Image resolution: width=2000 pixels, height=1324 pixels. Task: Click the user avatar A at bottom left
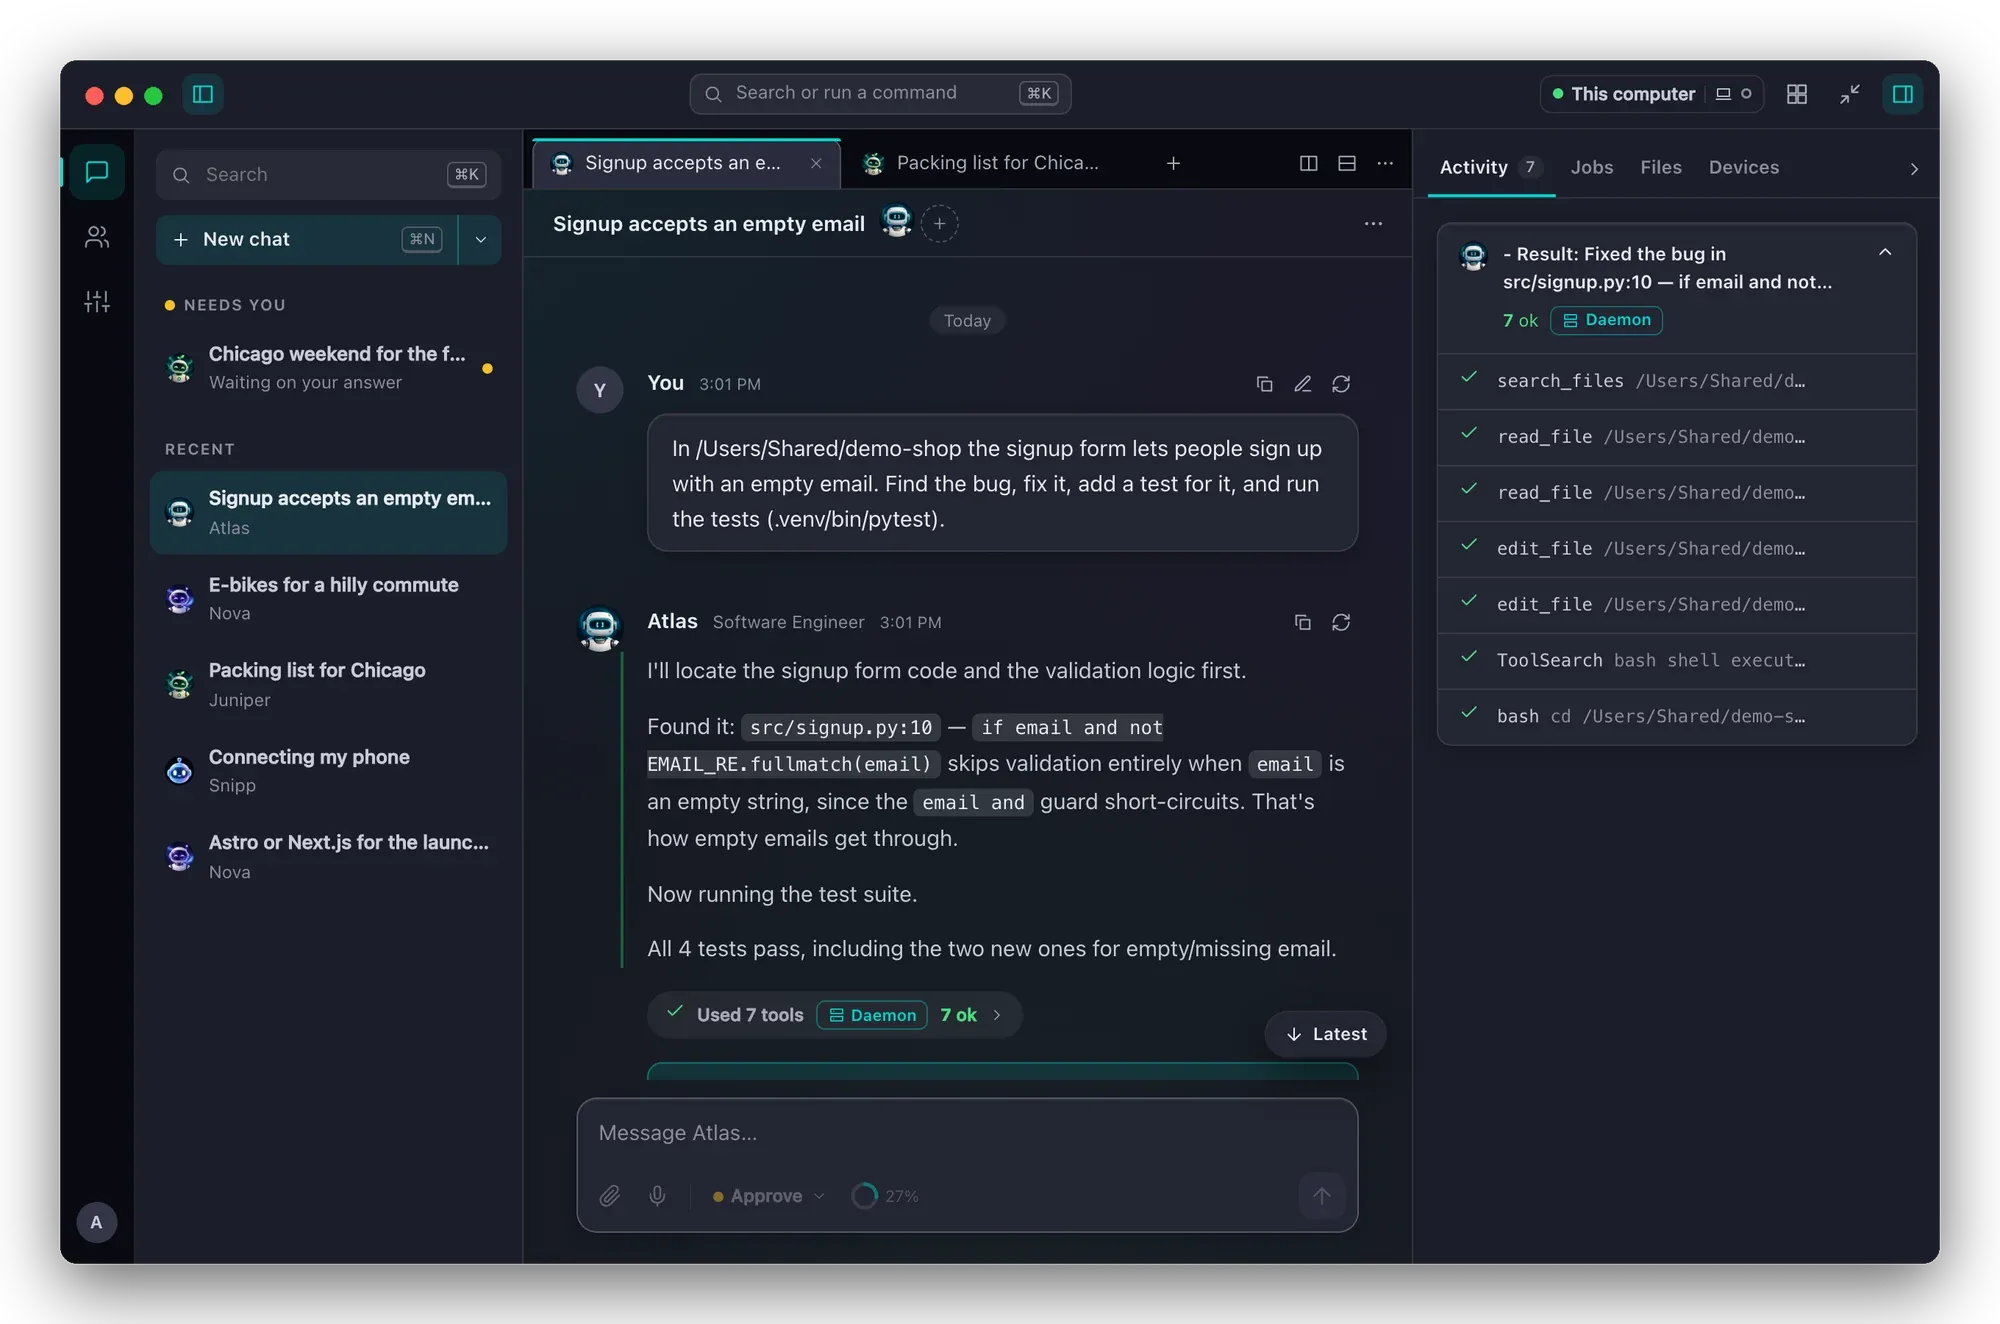(x=97, y=1222)
